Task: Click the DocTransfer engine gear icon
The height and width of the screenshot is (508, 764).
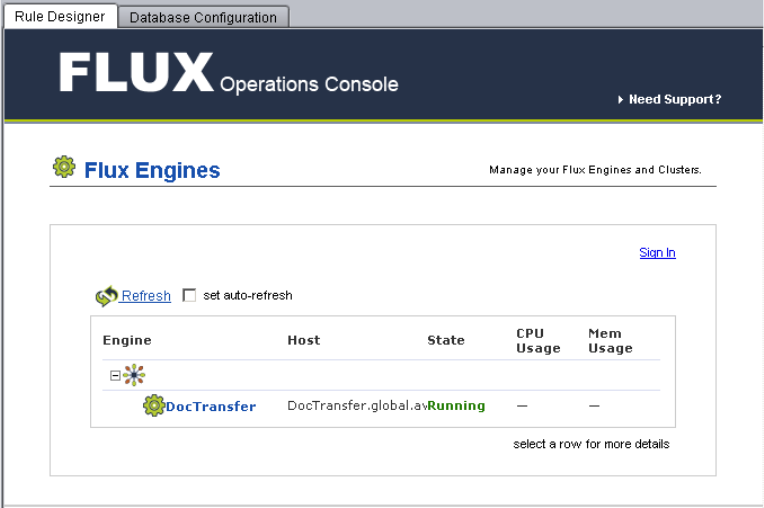Action: click(x=153, y=406)
